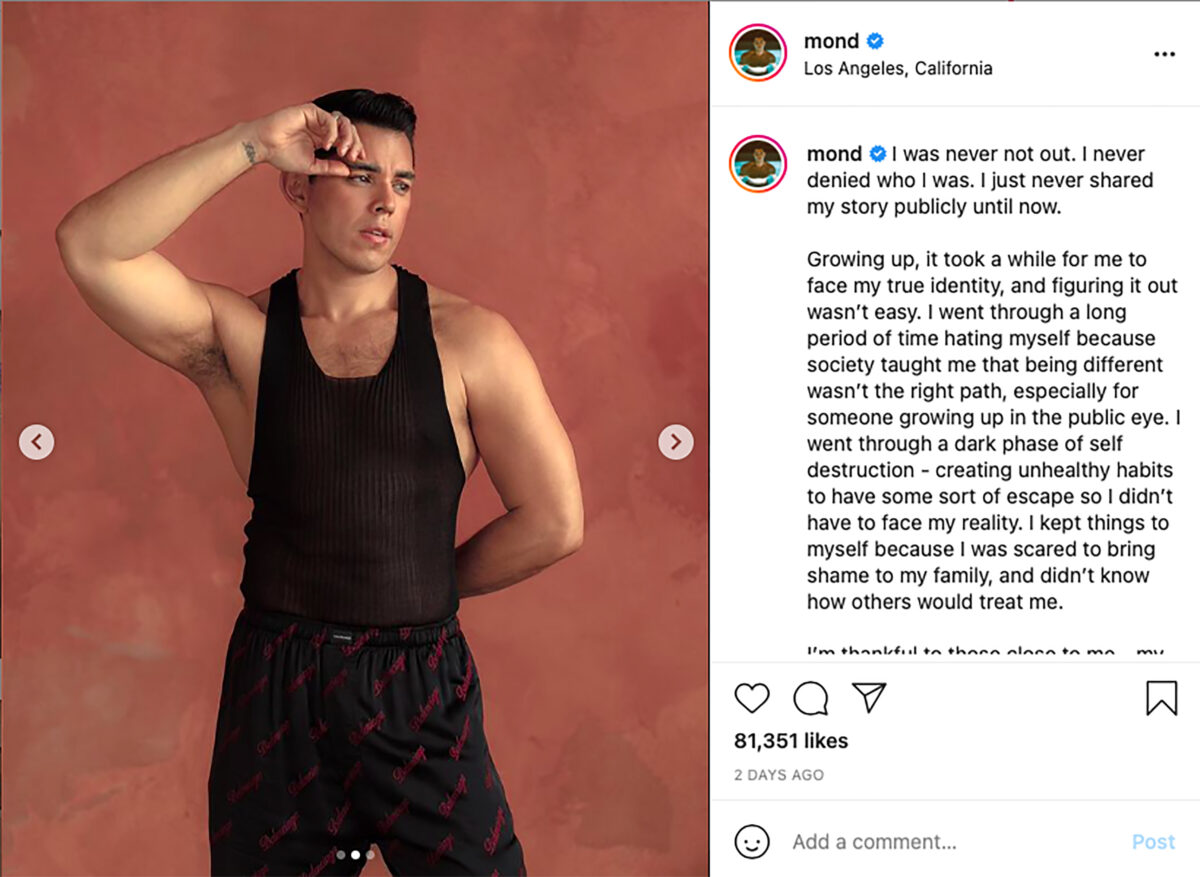Select the third carousel dot indicator
The width and height of the screenshot is (1200, 877).
click(x=370, y=855)
